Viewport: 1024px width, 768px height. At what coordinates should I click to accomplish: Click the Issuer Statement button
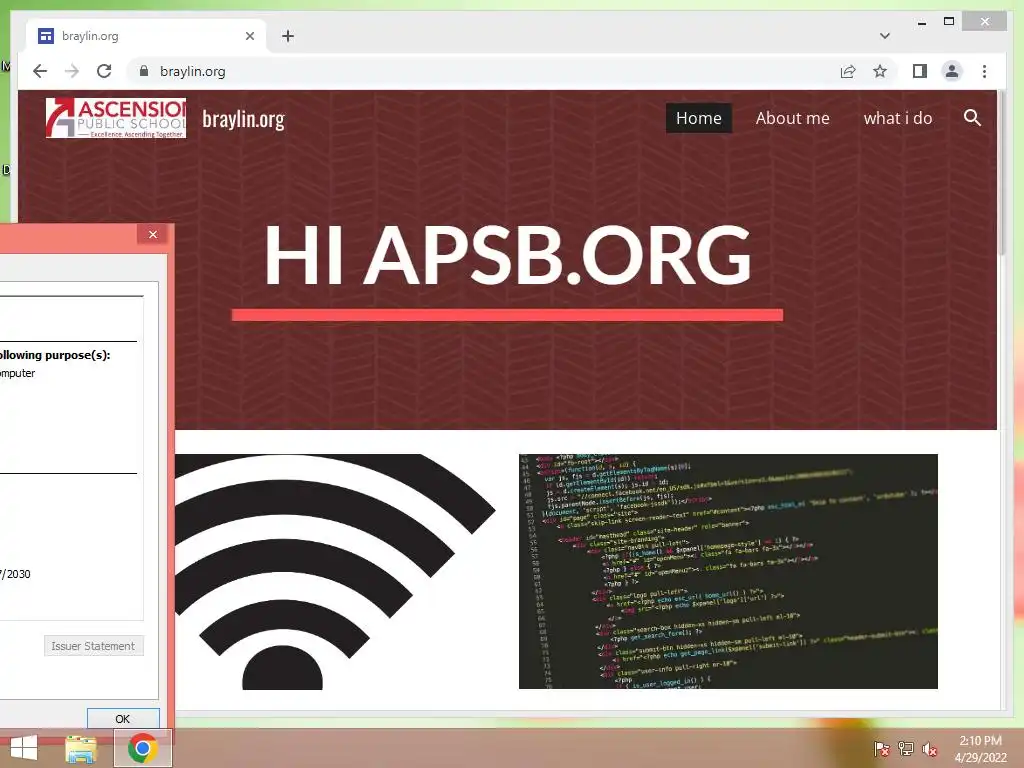(93, 646)
